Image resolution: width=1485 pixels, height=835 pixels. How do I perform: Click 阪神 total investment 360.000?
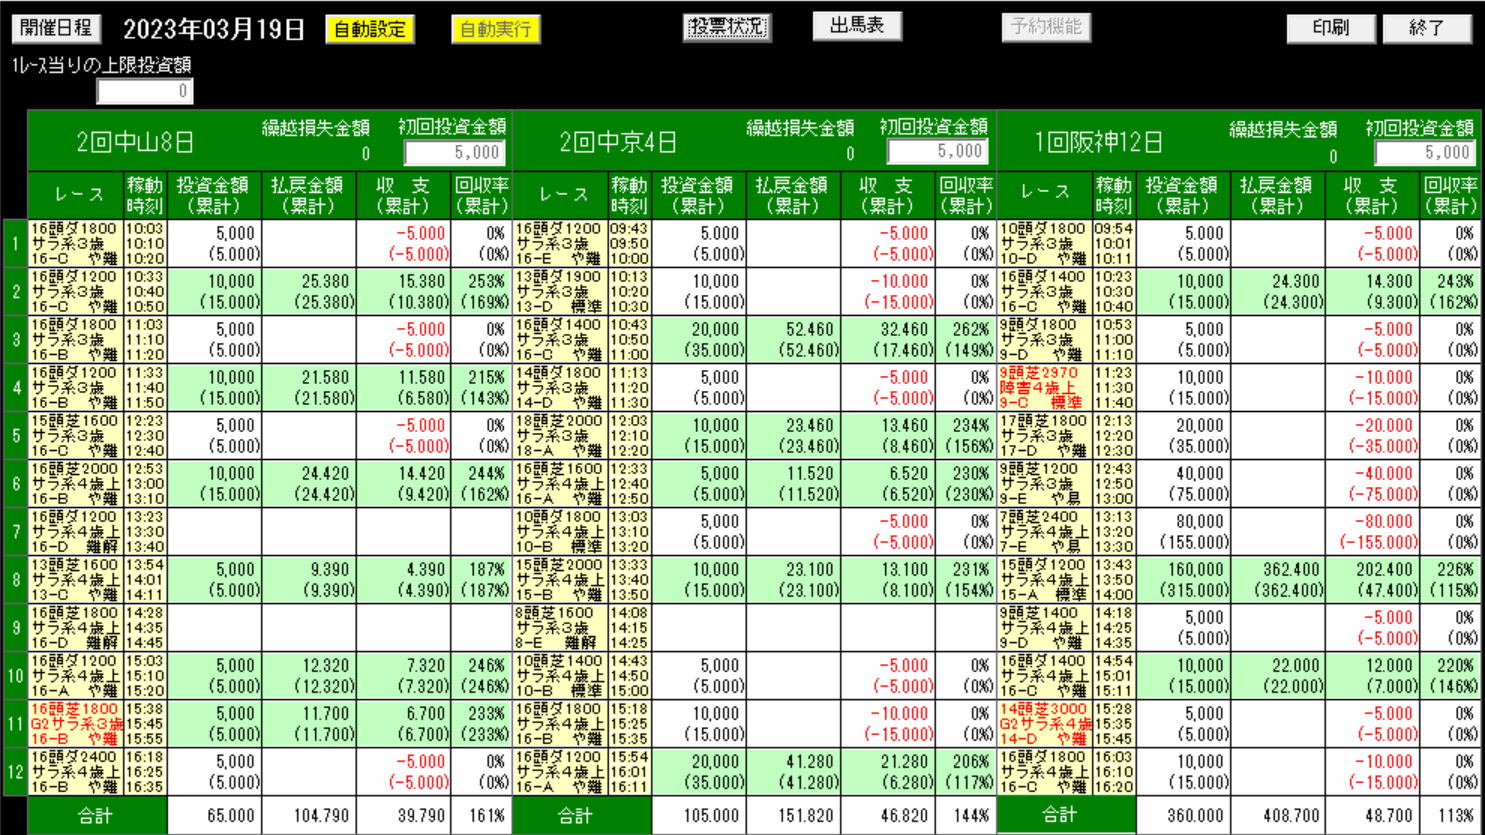click(1195, 816)
